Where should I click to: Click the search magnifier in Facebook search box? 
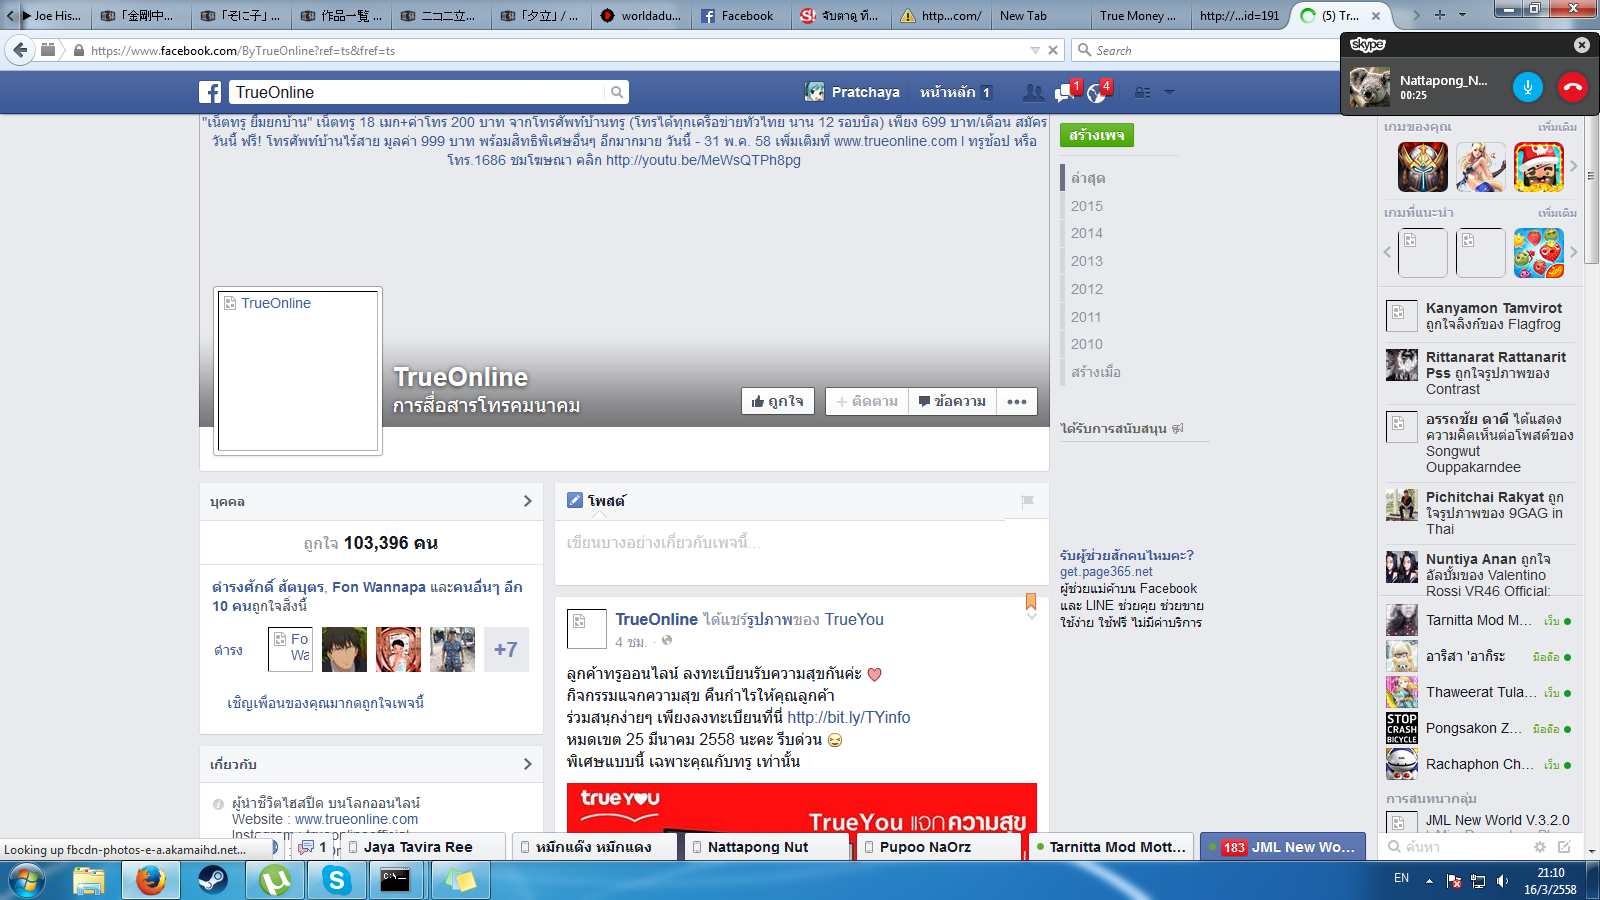(617, 93)
